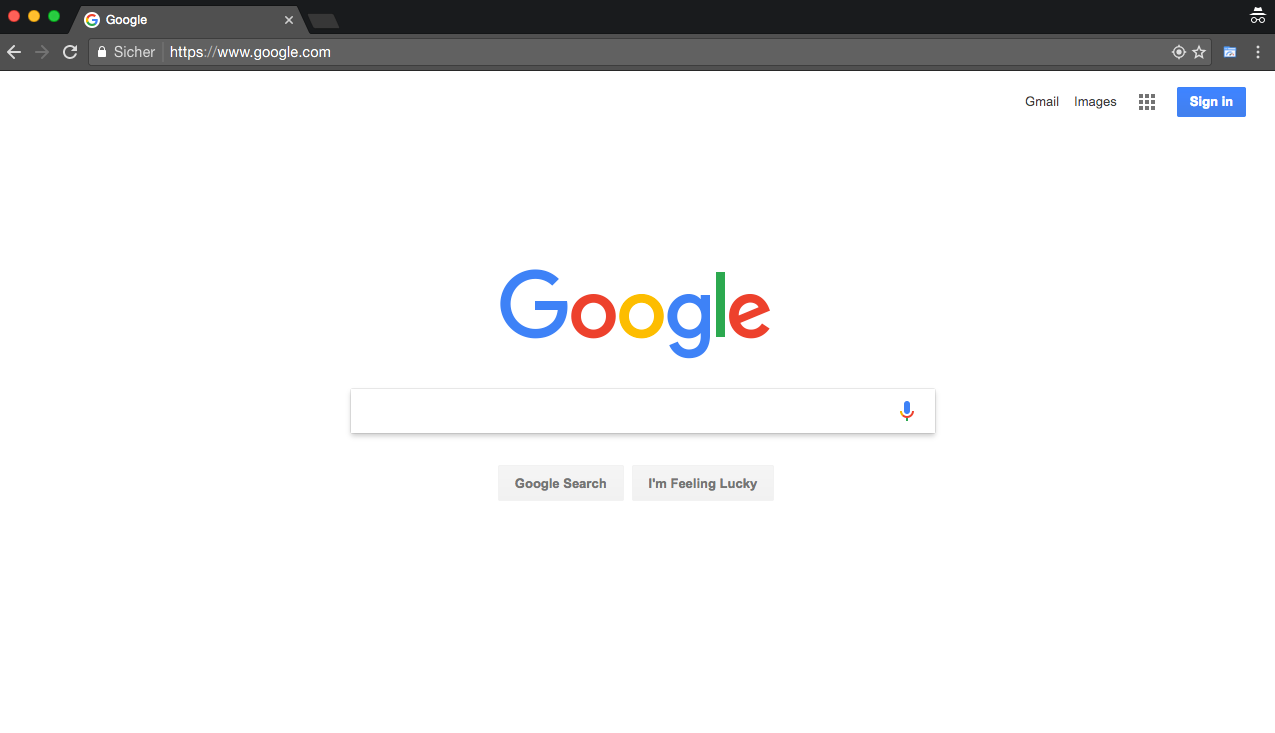This screenshot has width=1275, height=733.
Task: Open the blue extension icon in toolbar
Action: pyautogui.click(x=1230, y=52)
